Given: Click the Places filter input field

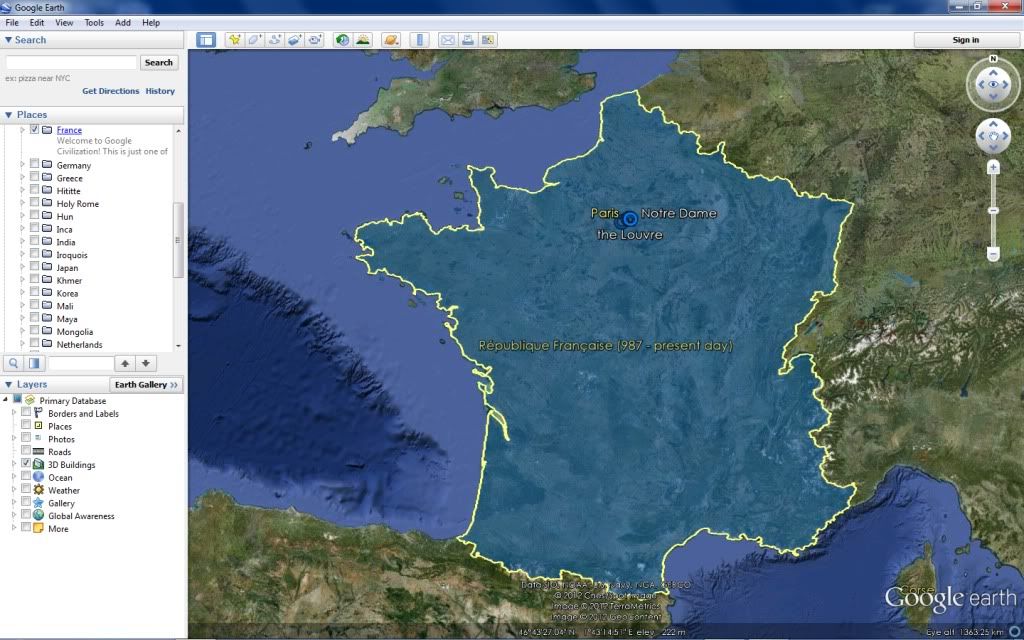Looking at the screenshot, I should 81,363.
